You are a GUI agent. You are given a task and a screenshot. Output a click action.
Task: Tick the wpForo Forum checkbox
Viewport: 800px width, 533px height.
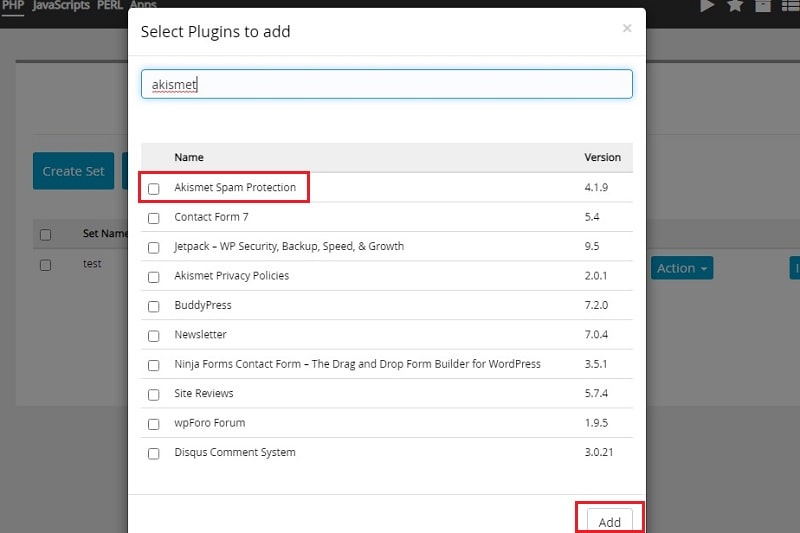point(154,424)
